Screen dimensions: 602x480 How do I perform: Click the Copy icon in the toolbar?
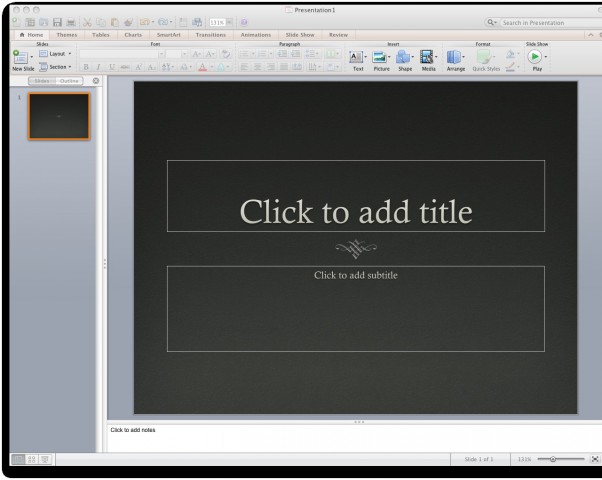101,22
